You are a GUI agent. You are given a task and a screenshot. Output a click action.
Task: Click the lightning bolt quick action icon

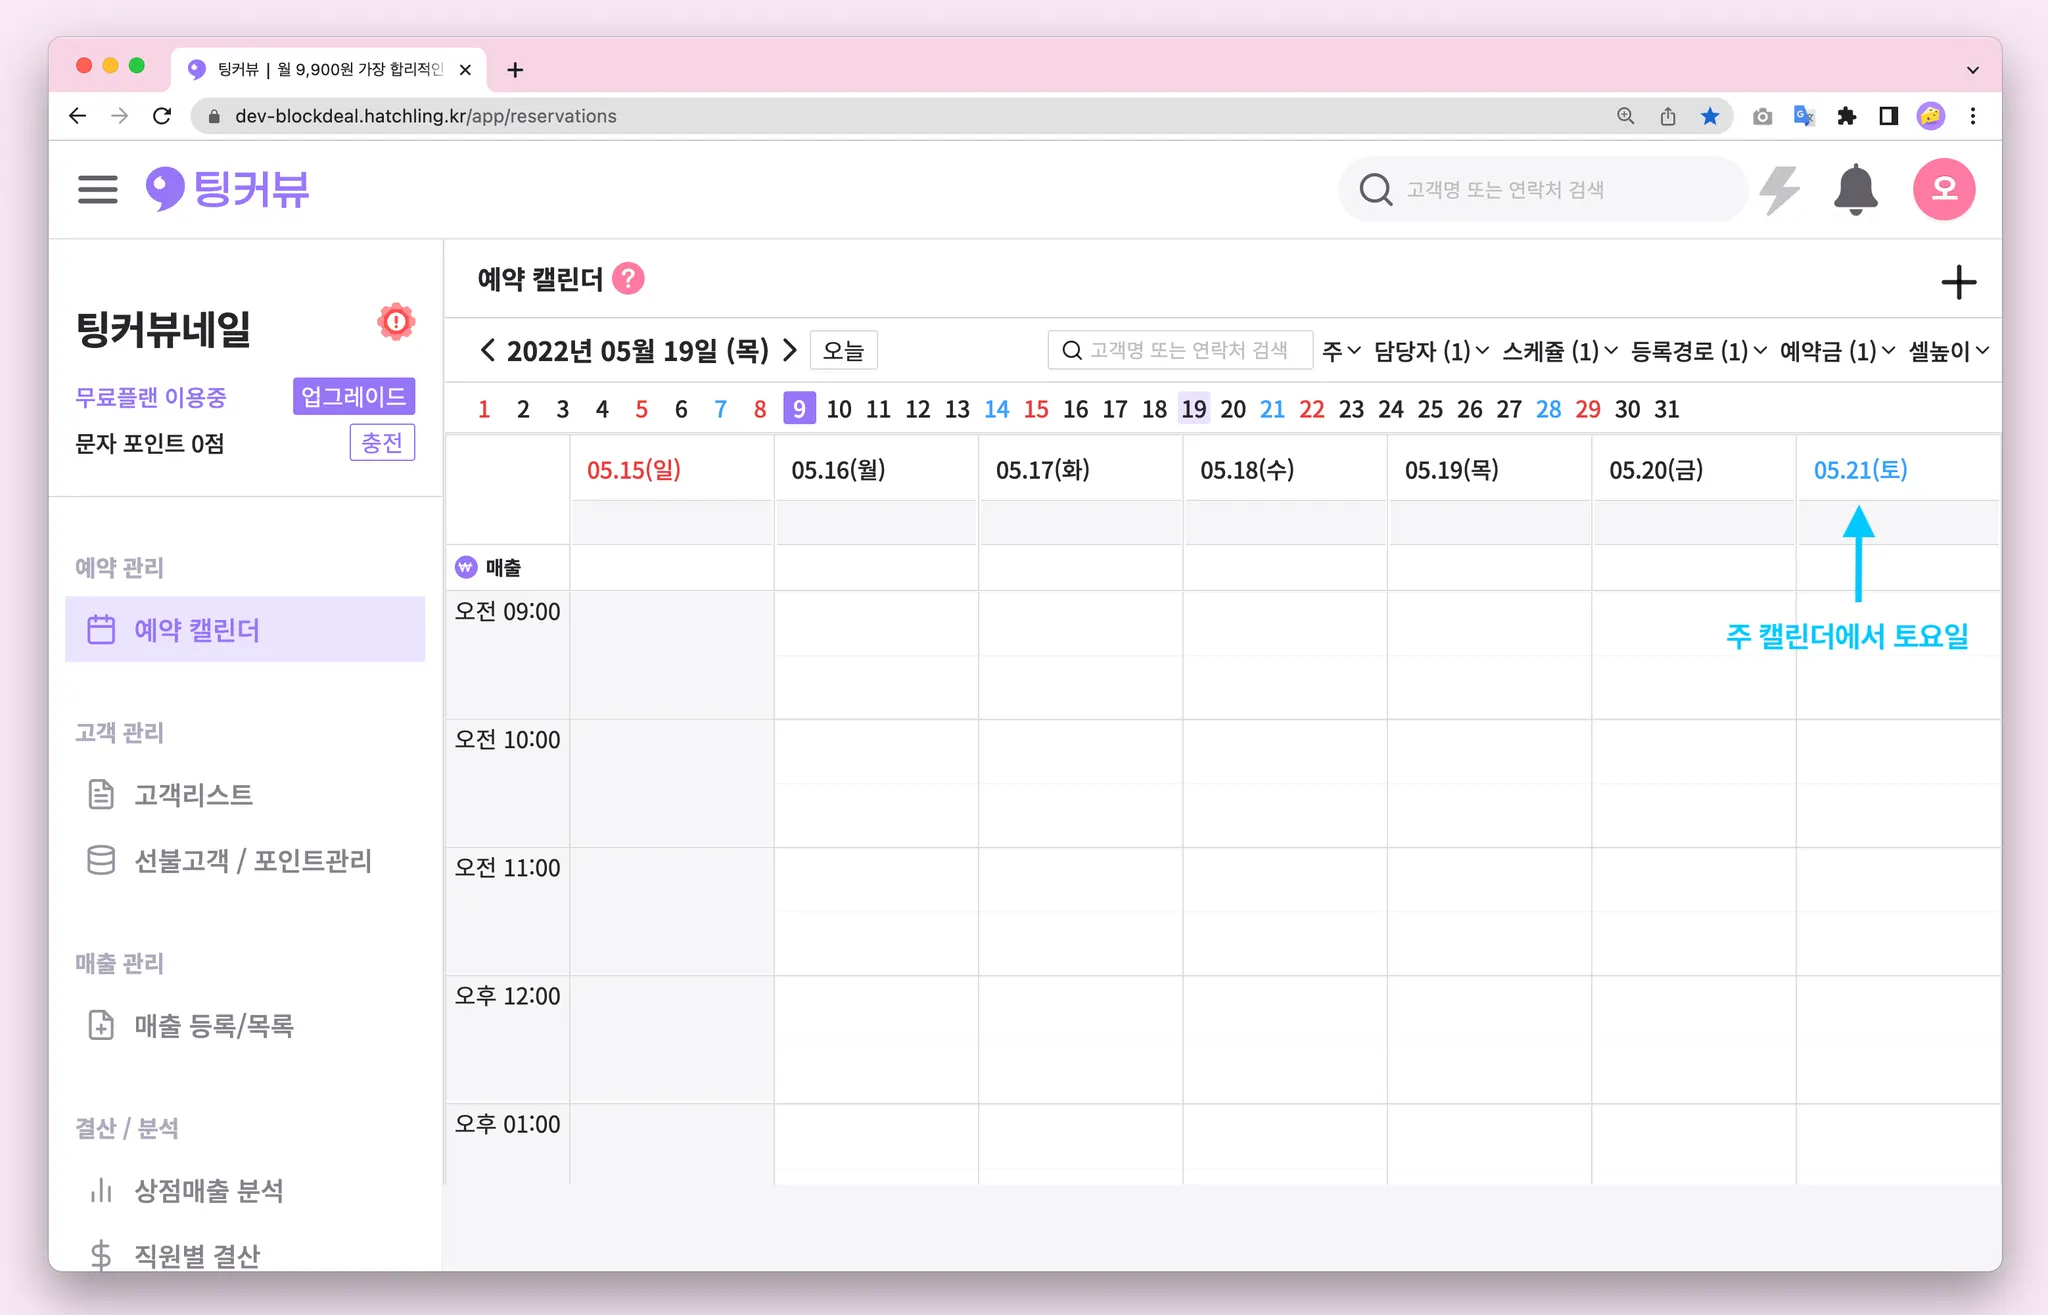click(x=1780, y=189)
